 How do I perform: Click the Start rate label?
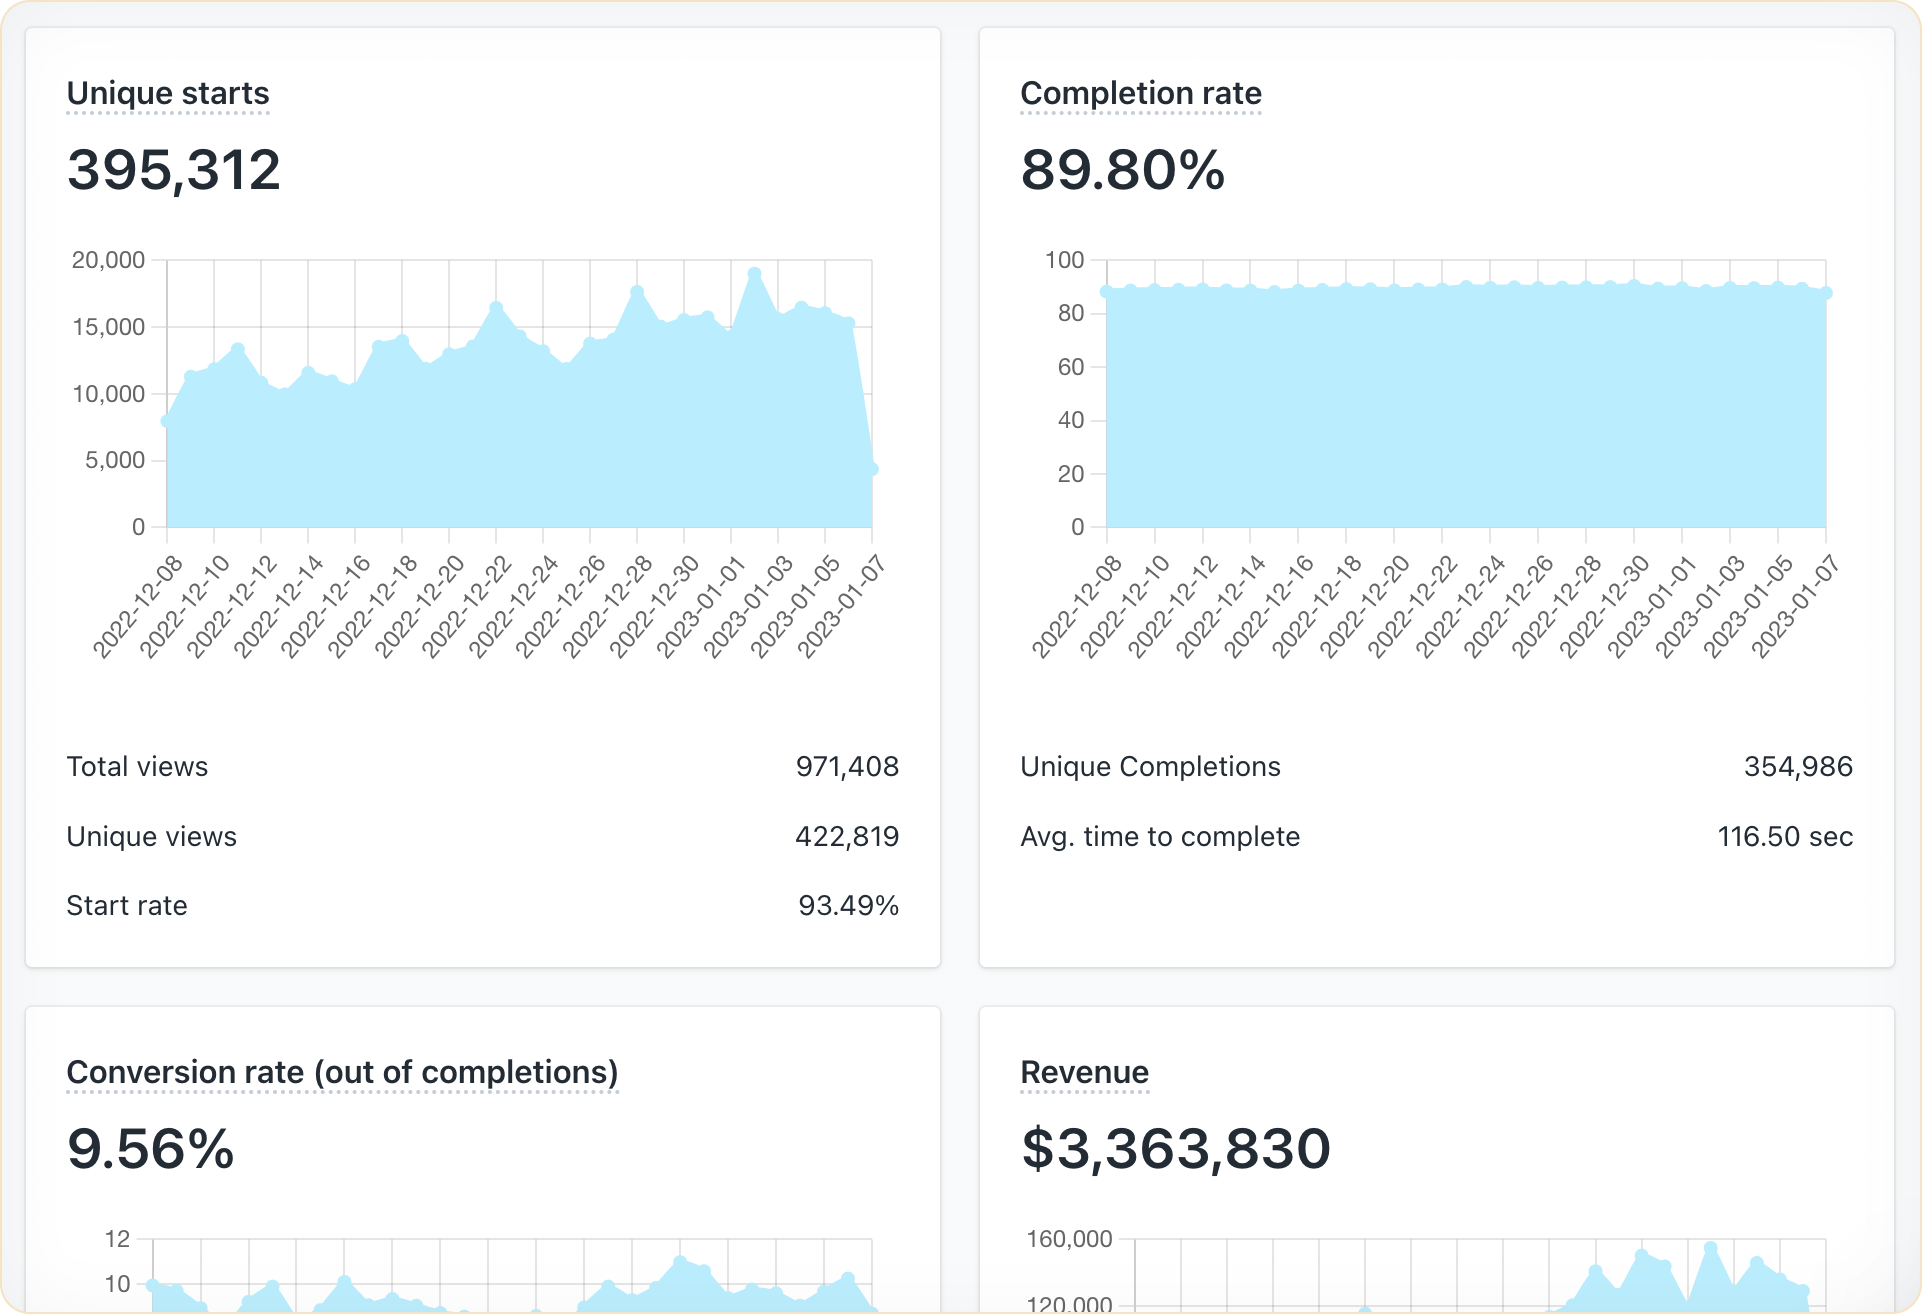[x=127, y=906]
